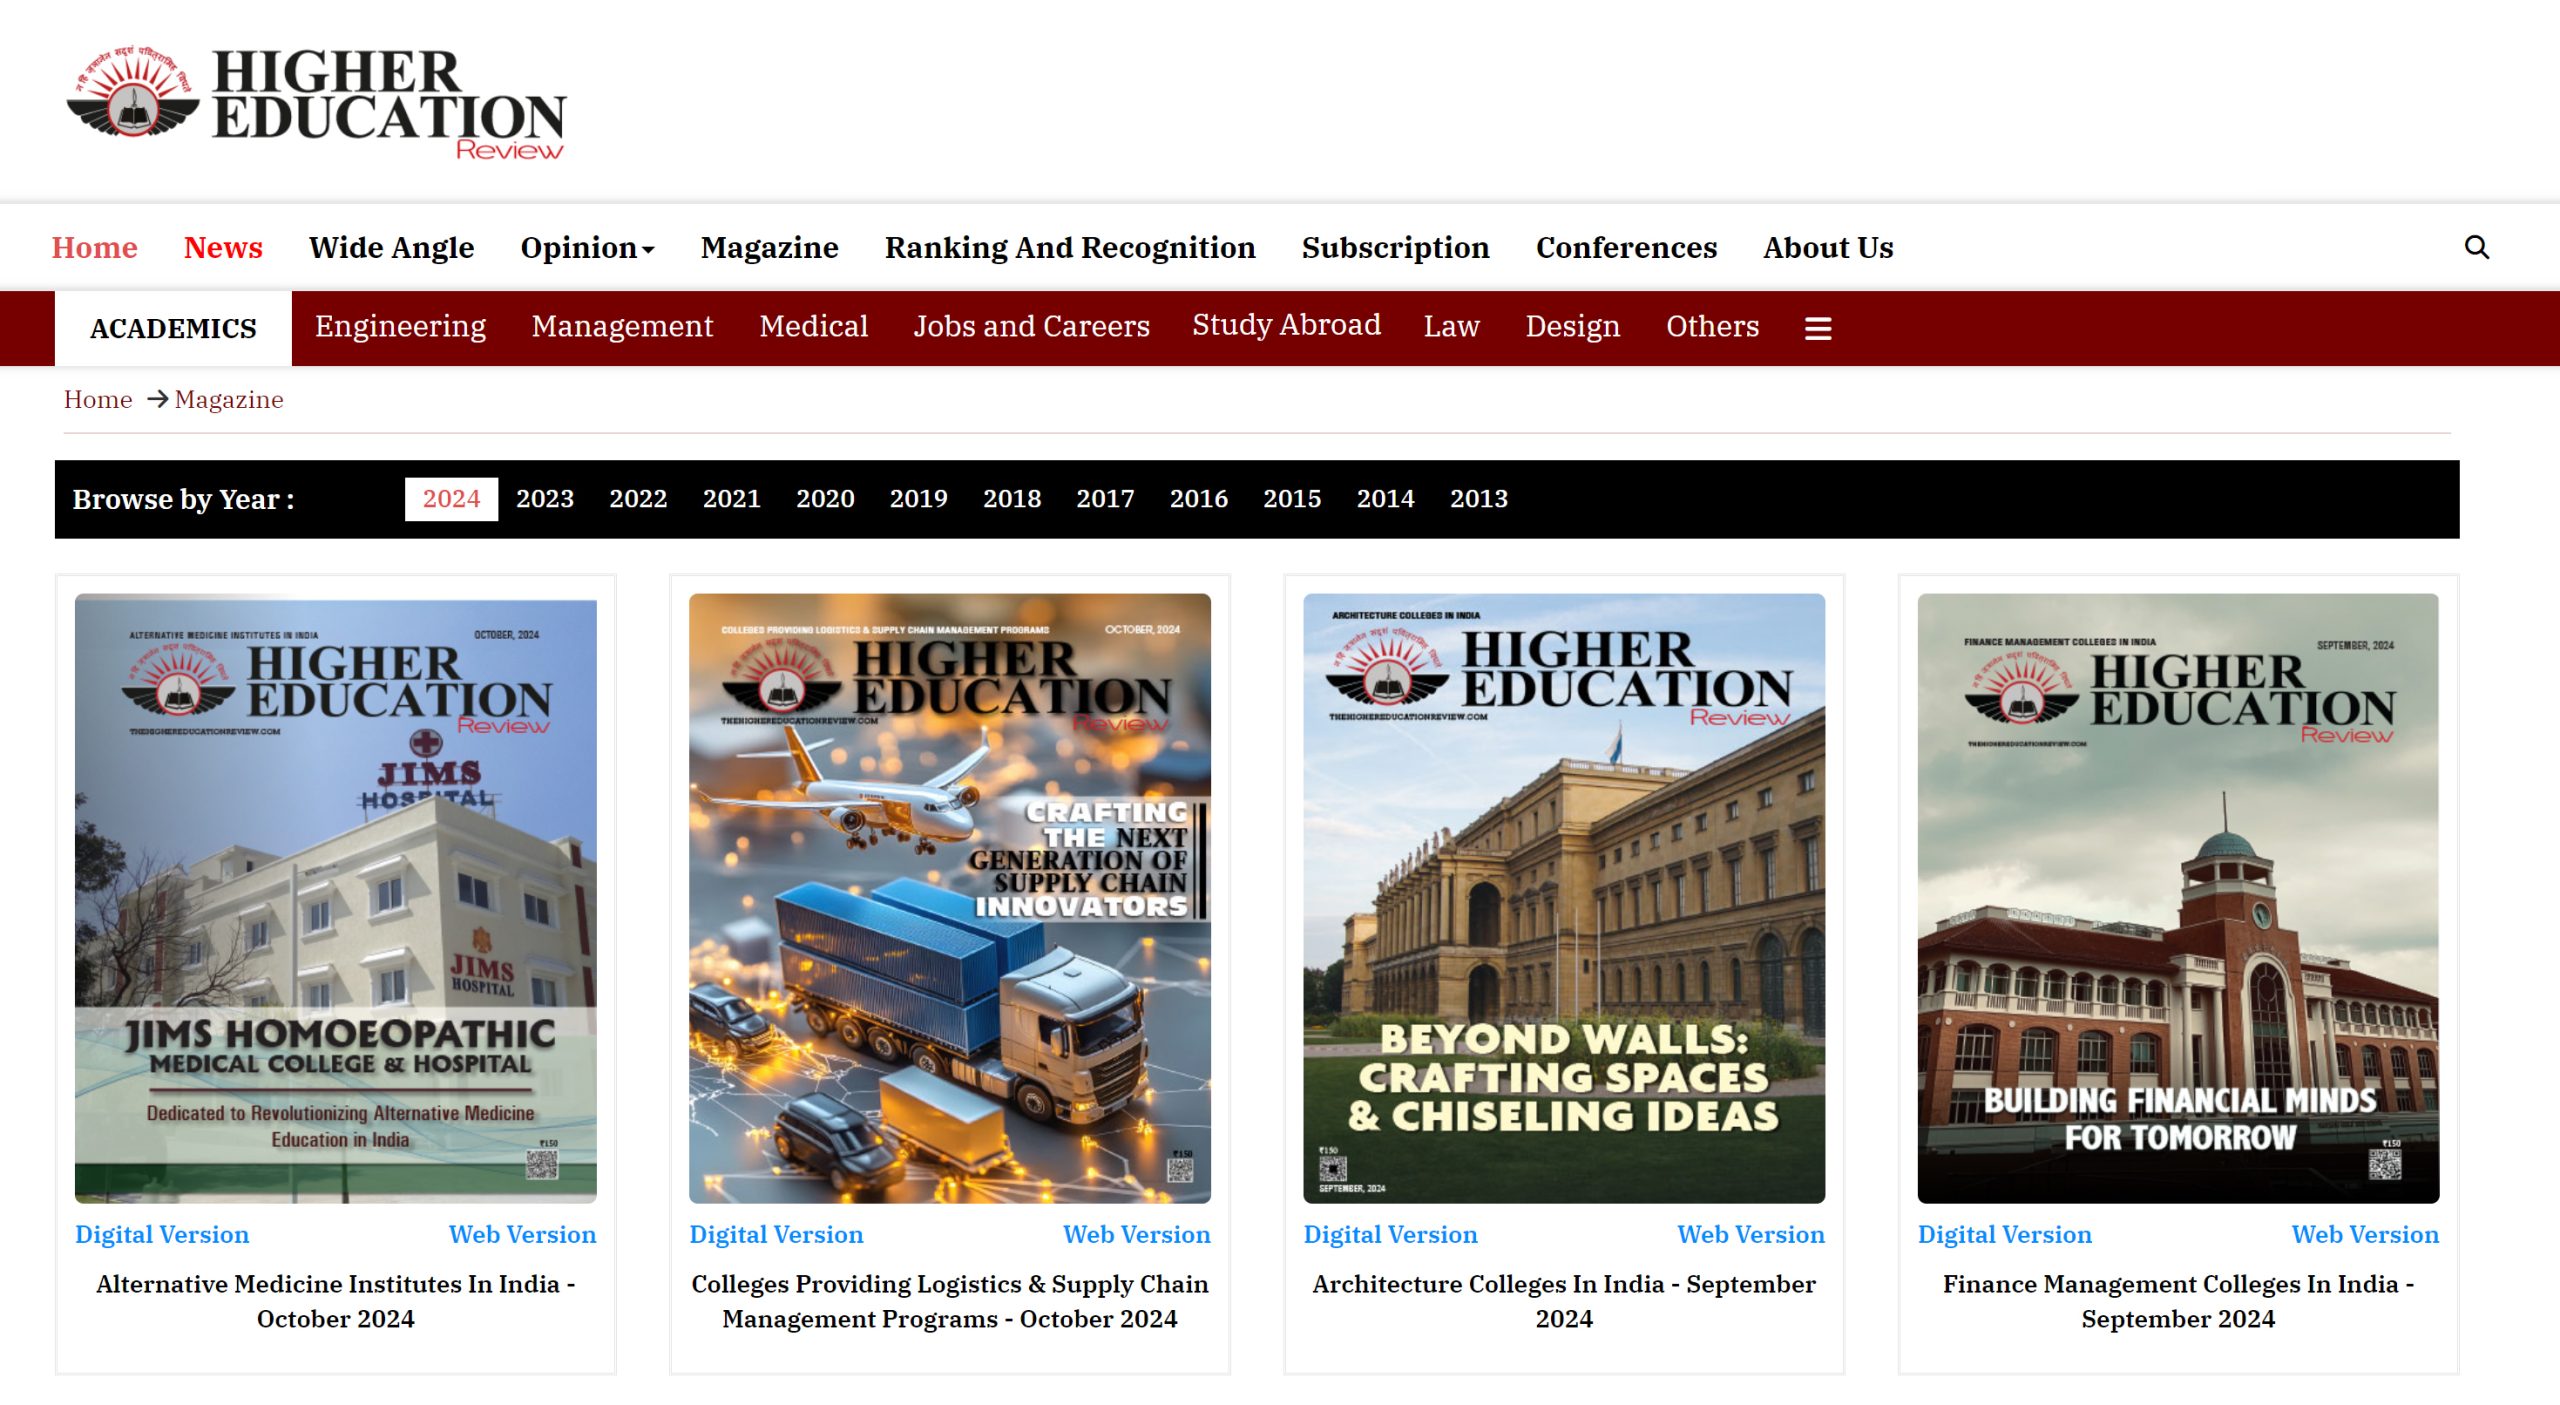Open Building Financial Minds magazine cover

[2178, 898]
